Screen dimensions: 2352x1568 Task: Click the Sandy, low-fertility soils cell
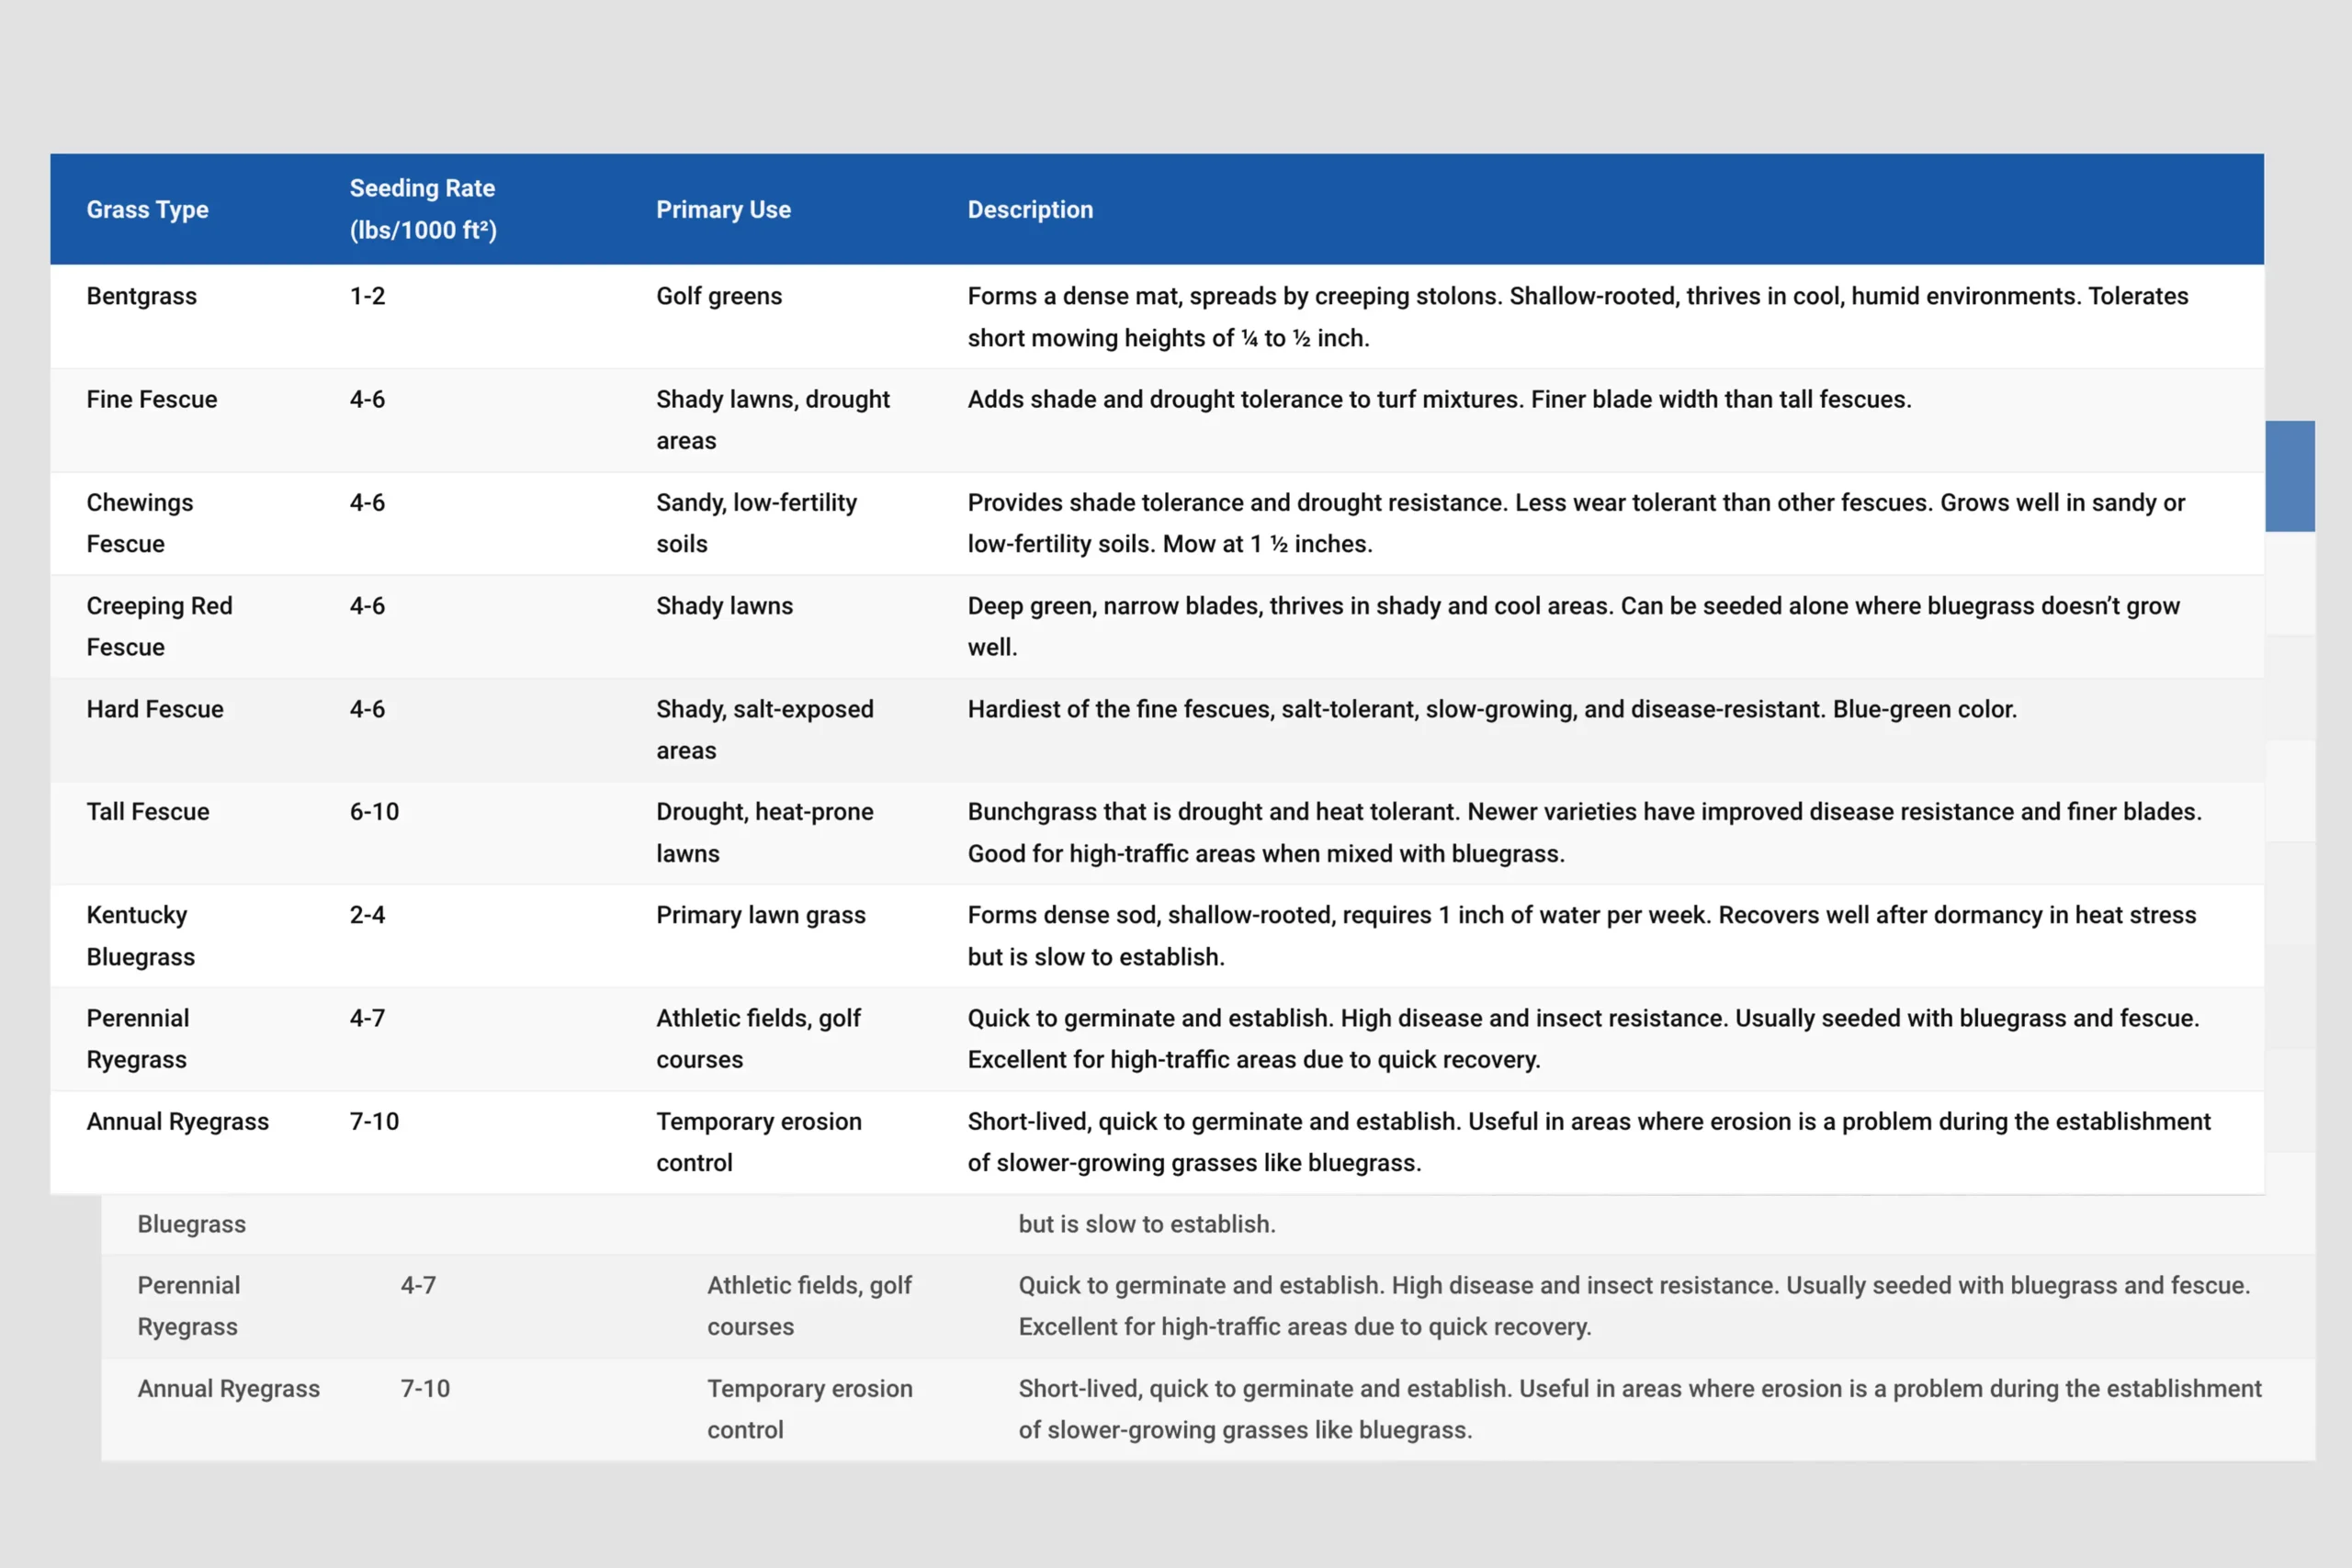(x=756, y=523)
